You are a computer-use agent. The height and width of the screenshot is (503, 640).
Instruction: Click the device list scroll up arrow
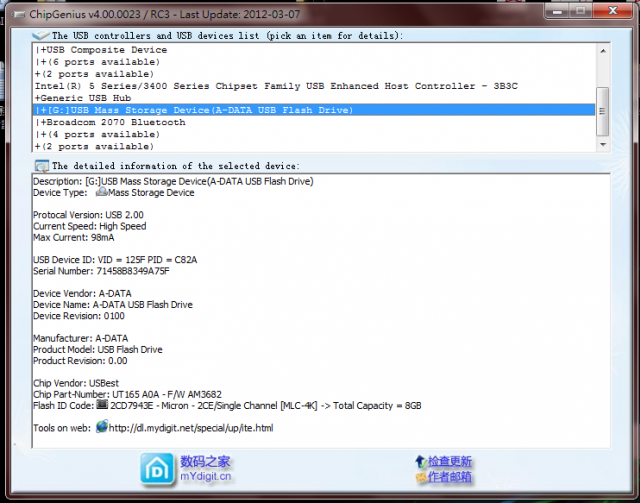point(603,51)
